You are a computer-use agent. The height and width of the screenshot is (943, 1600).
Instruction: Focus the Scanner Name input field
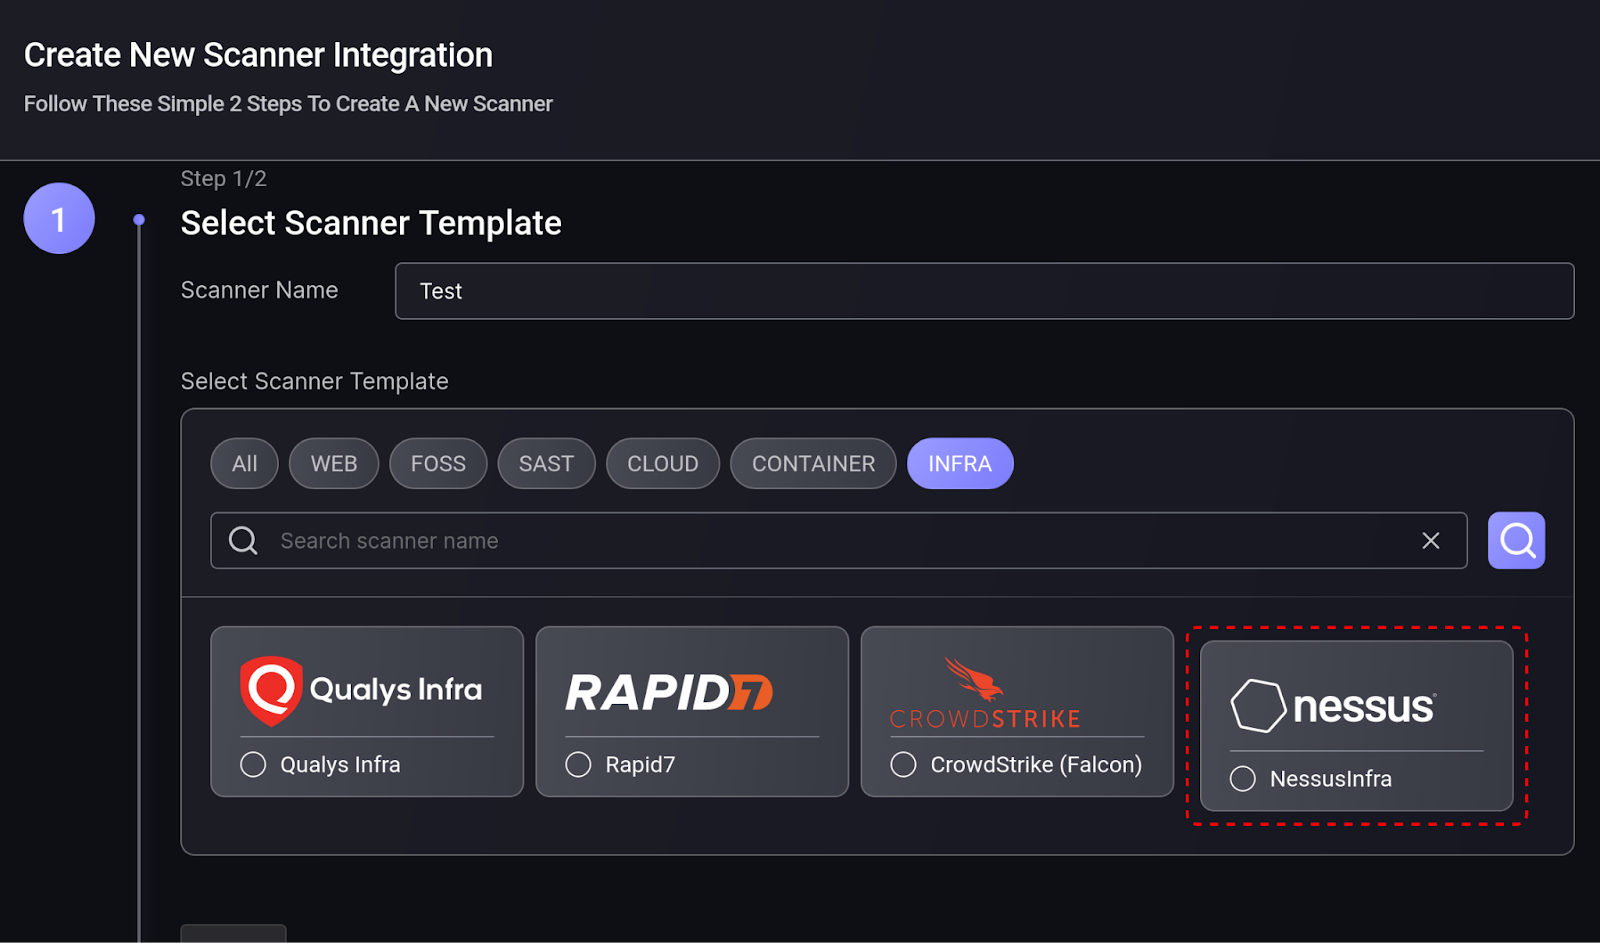coord(984,291)
